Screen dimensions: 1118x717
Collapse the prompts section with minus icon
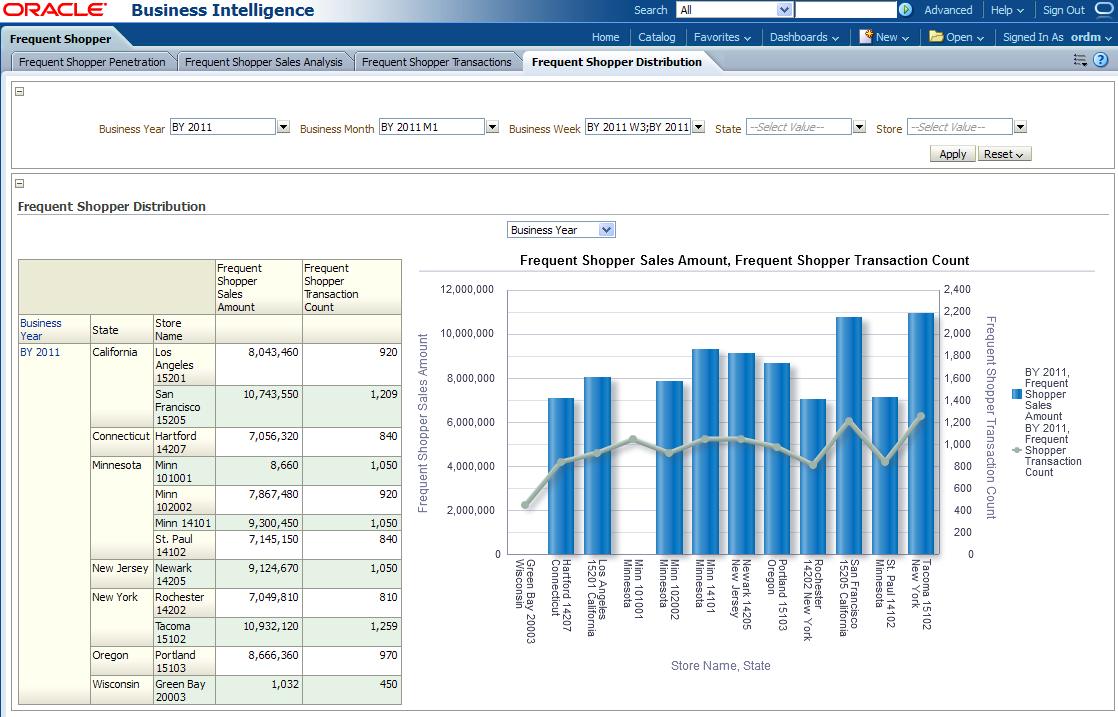tap(20, 92)
